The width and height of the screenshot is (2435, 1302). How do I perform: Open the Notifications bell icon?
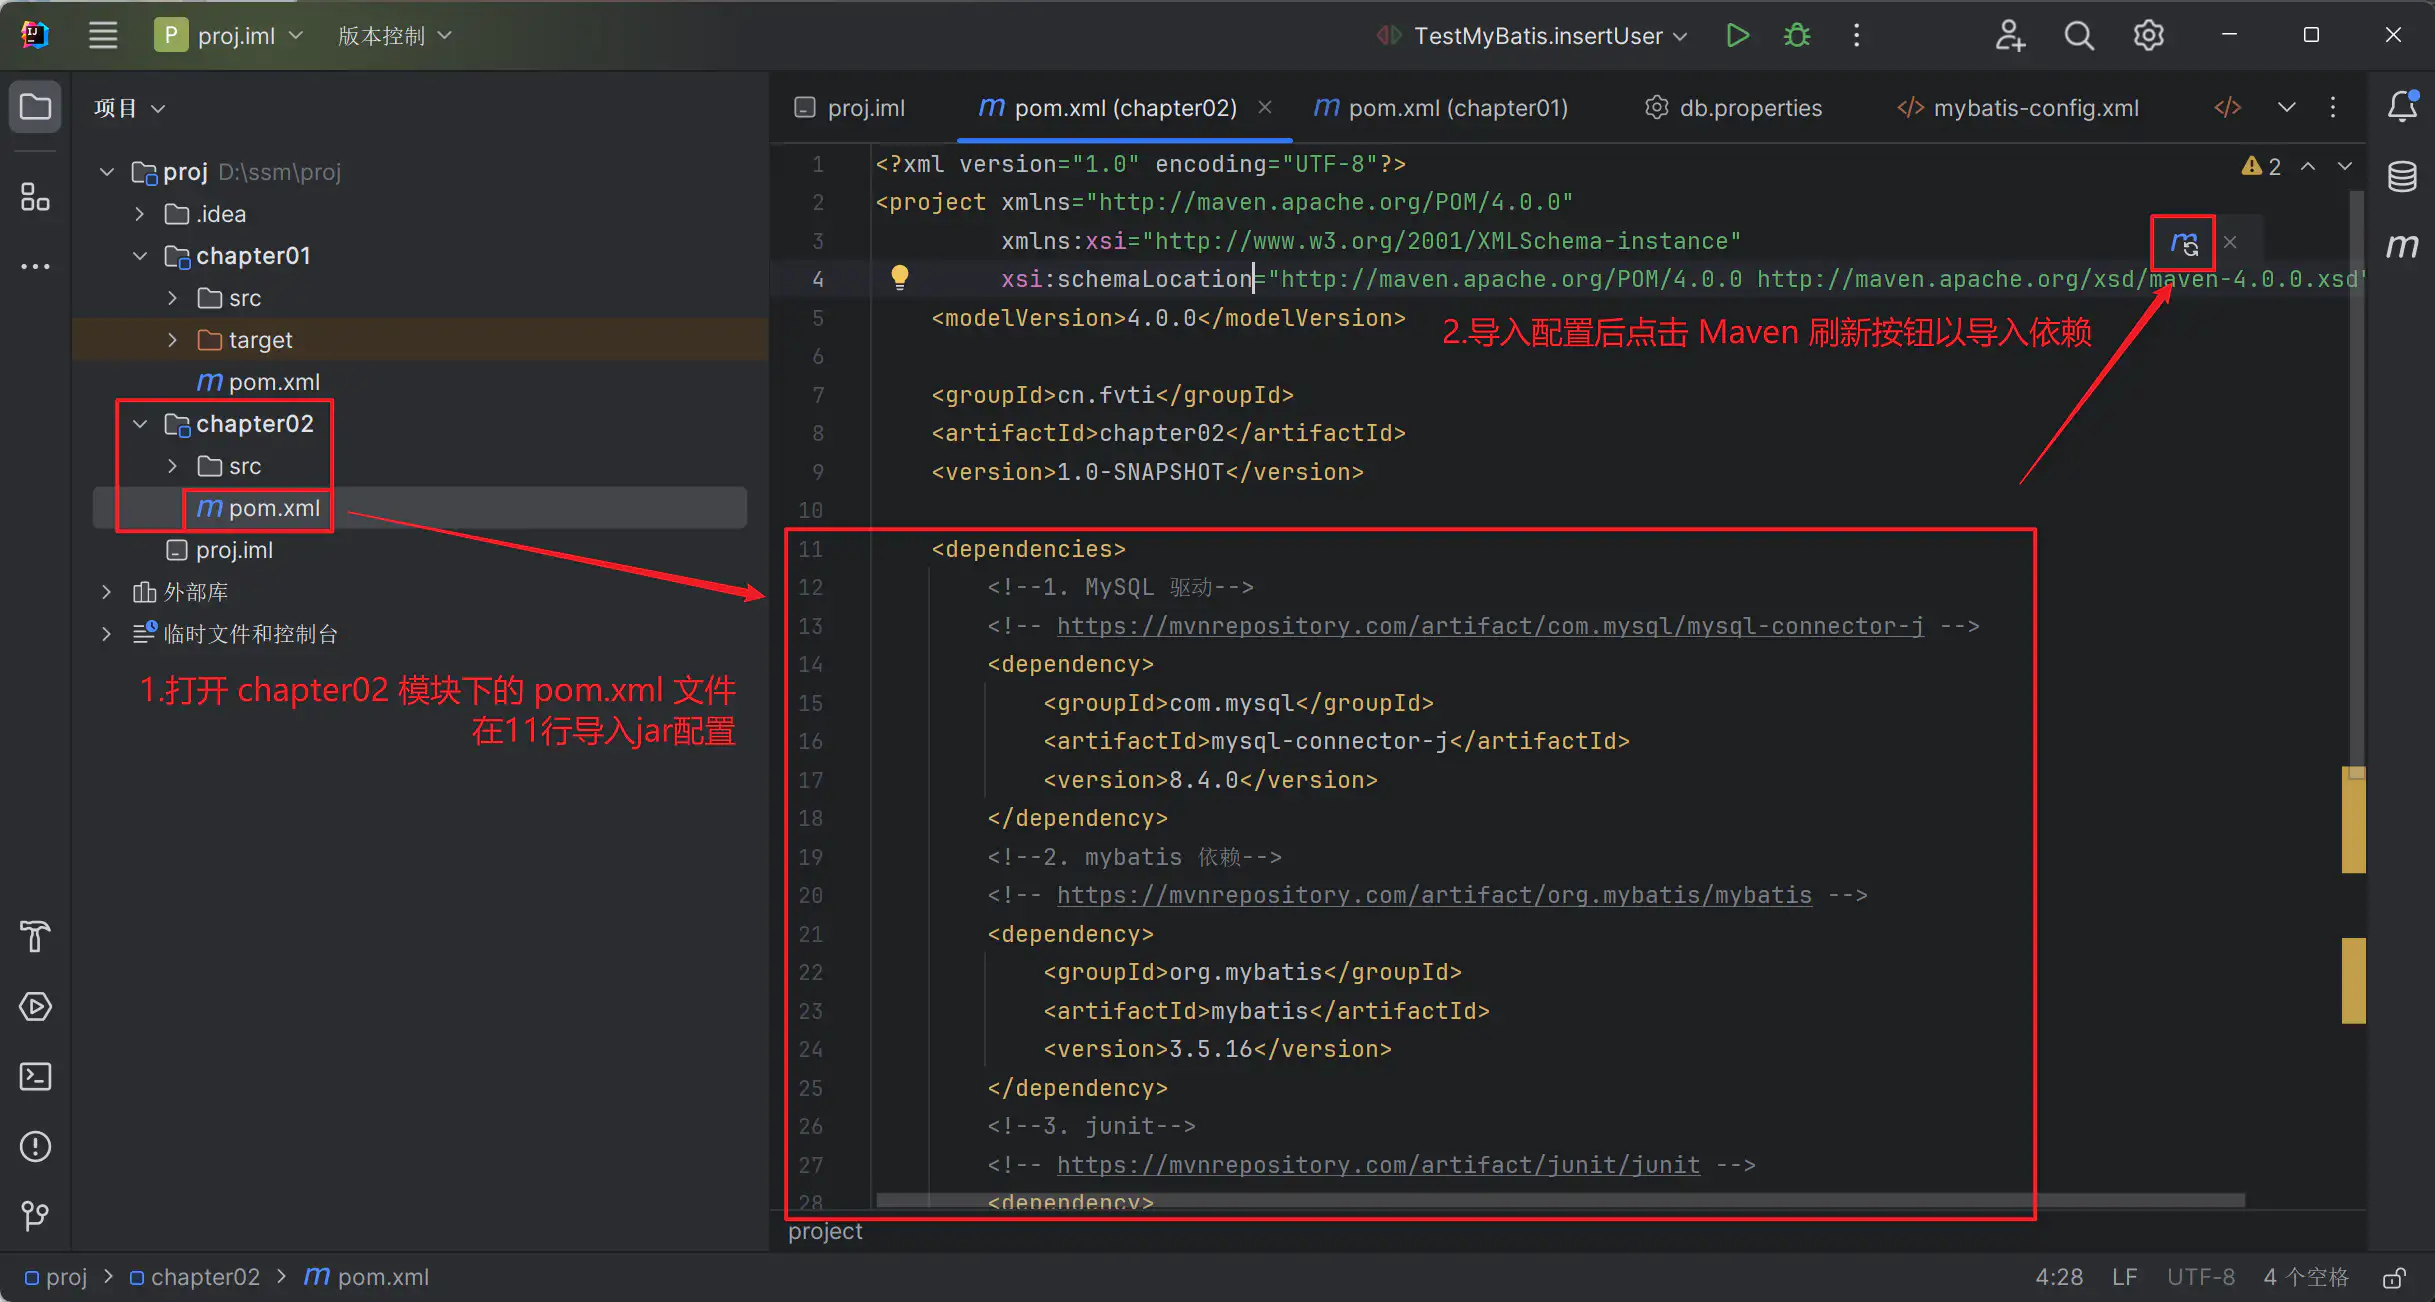[2402, 107]
